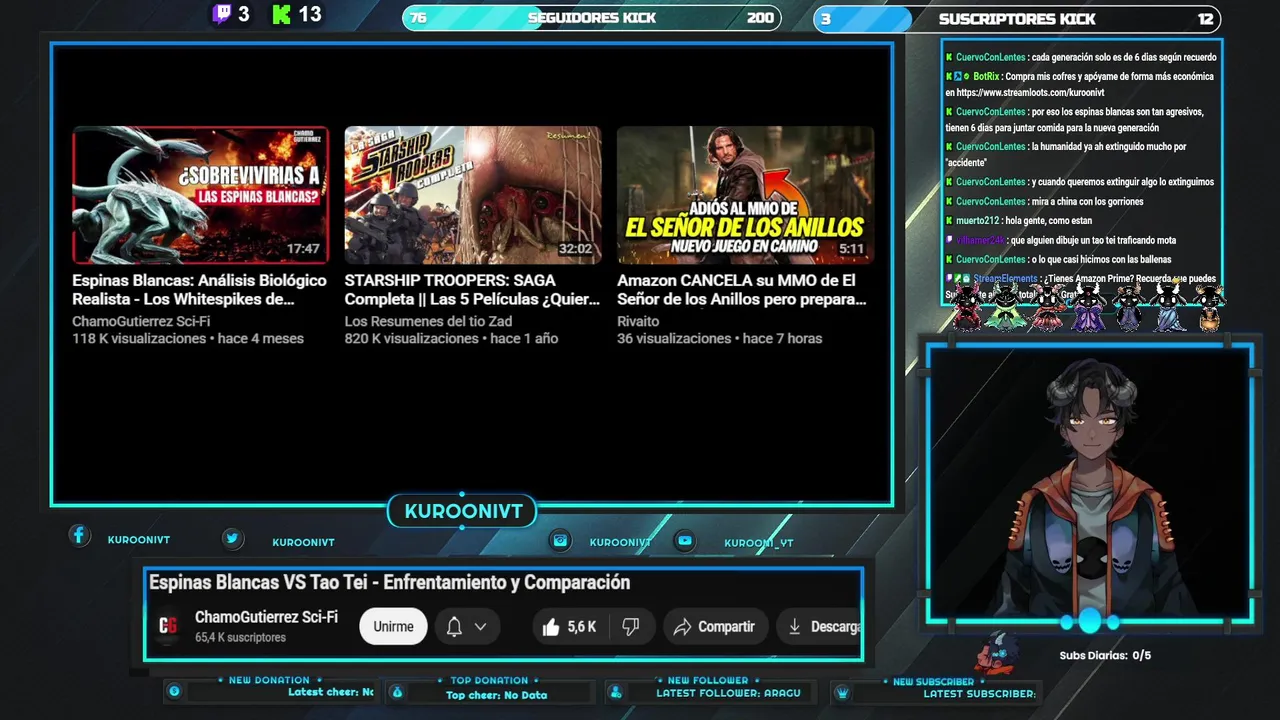Click the 17:47 duration badge
Screen dimensions: 1280x720
[x=303, y=249]
